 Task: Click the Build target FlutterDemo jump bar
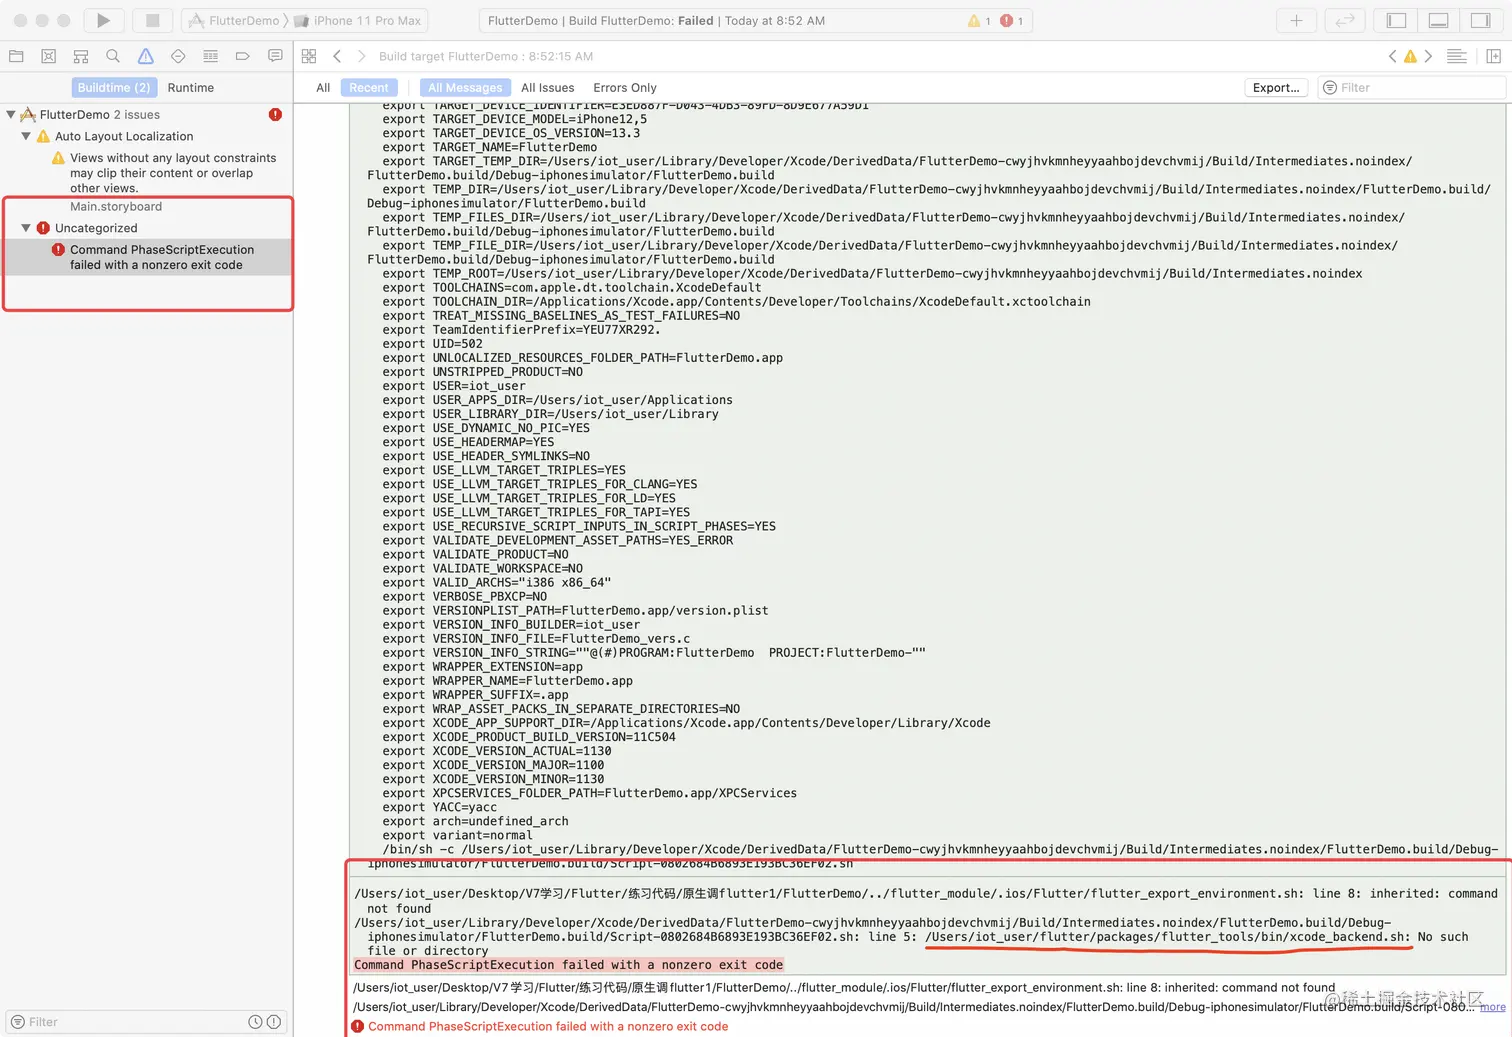(x=486, y=56)
